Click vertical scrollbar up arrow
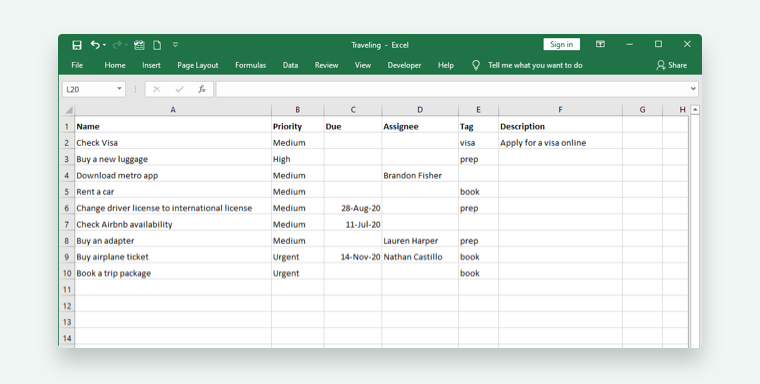The height and width of the screenshot is (384, 760). [695, 110]
